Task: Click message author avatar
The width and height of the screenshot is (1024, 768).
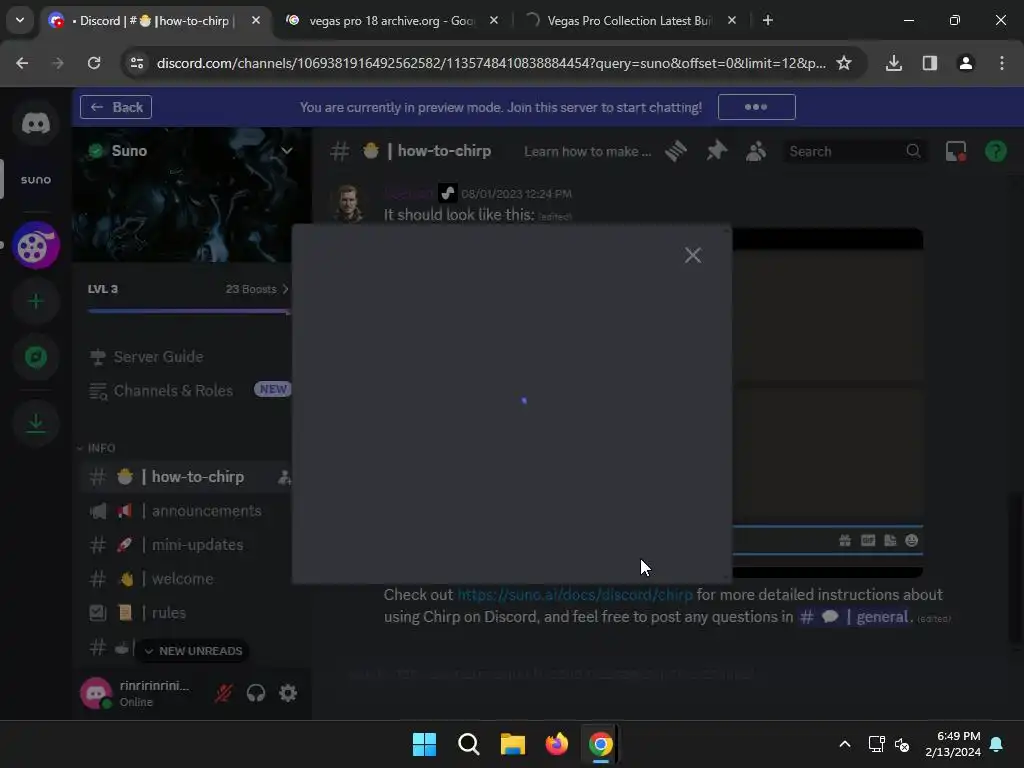Action: point(348,203)
